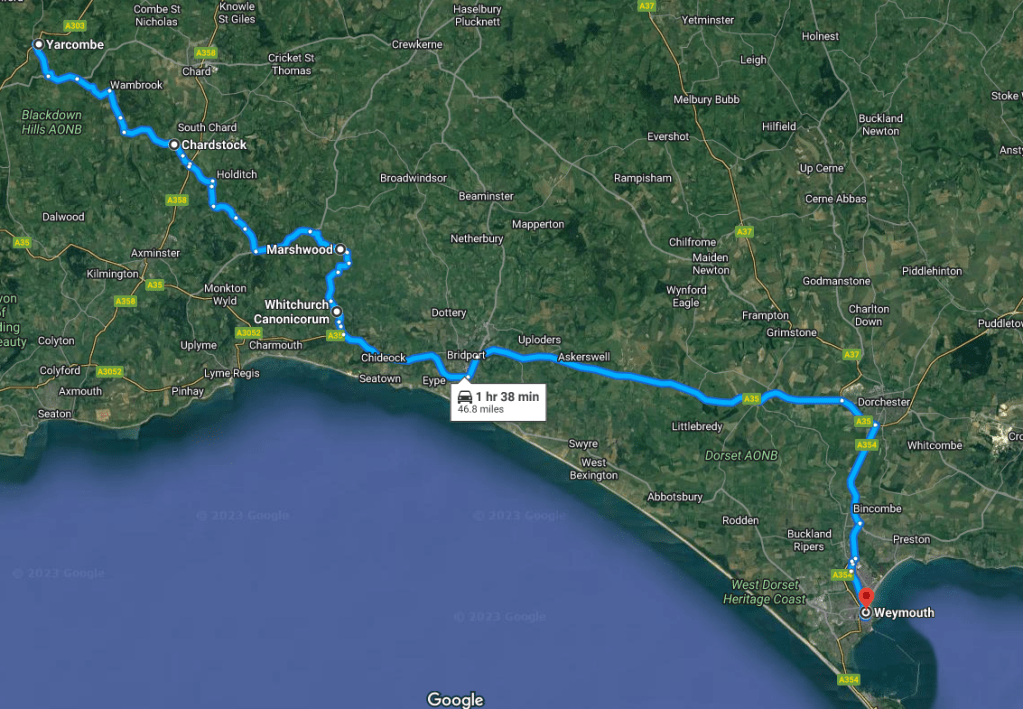Click the A303 road shield near Yarcombe

[75, 25]
